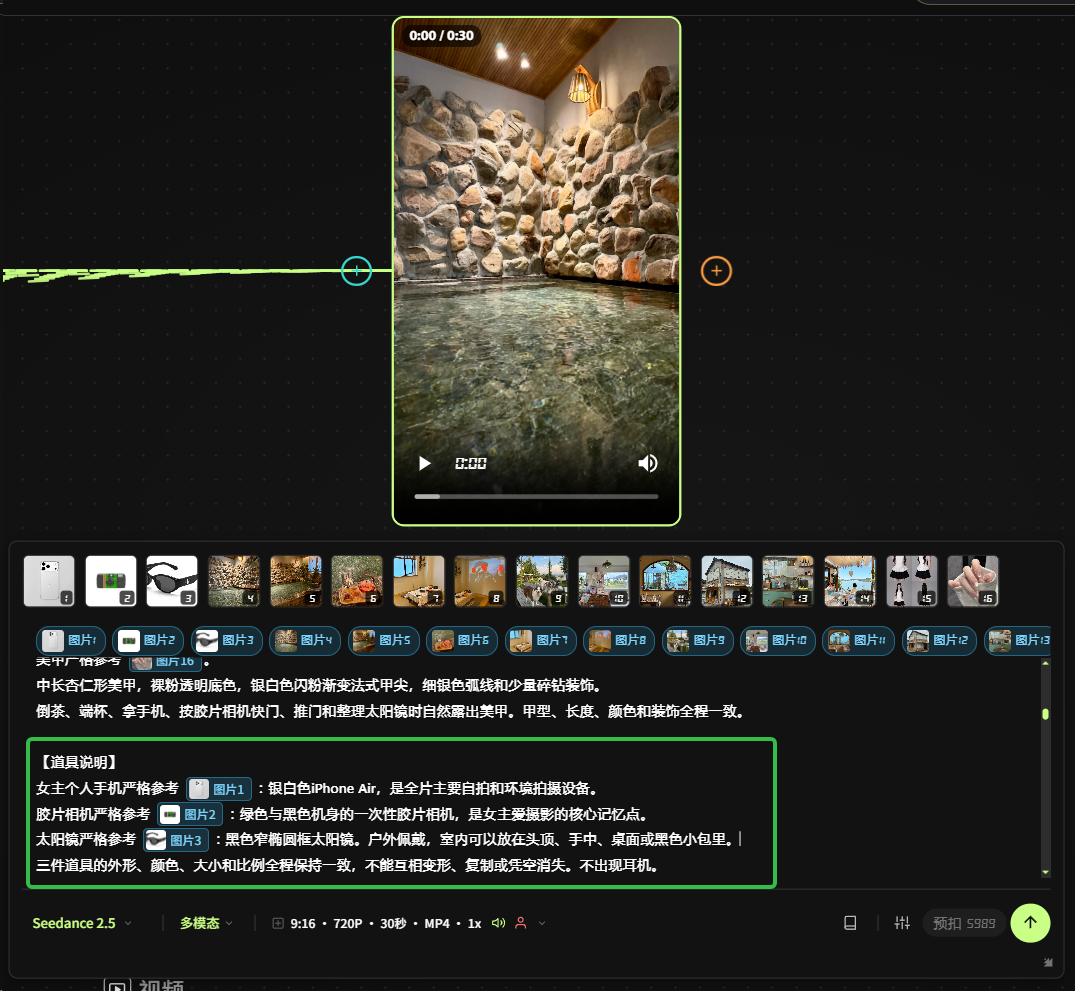Click the resize handle at panel corner
Viewport: 1075px width, 991px height.
pyautogui.click(x=1048, y=962)
